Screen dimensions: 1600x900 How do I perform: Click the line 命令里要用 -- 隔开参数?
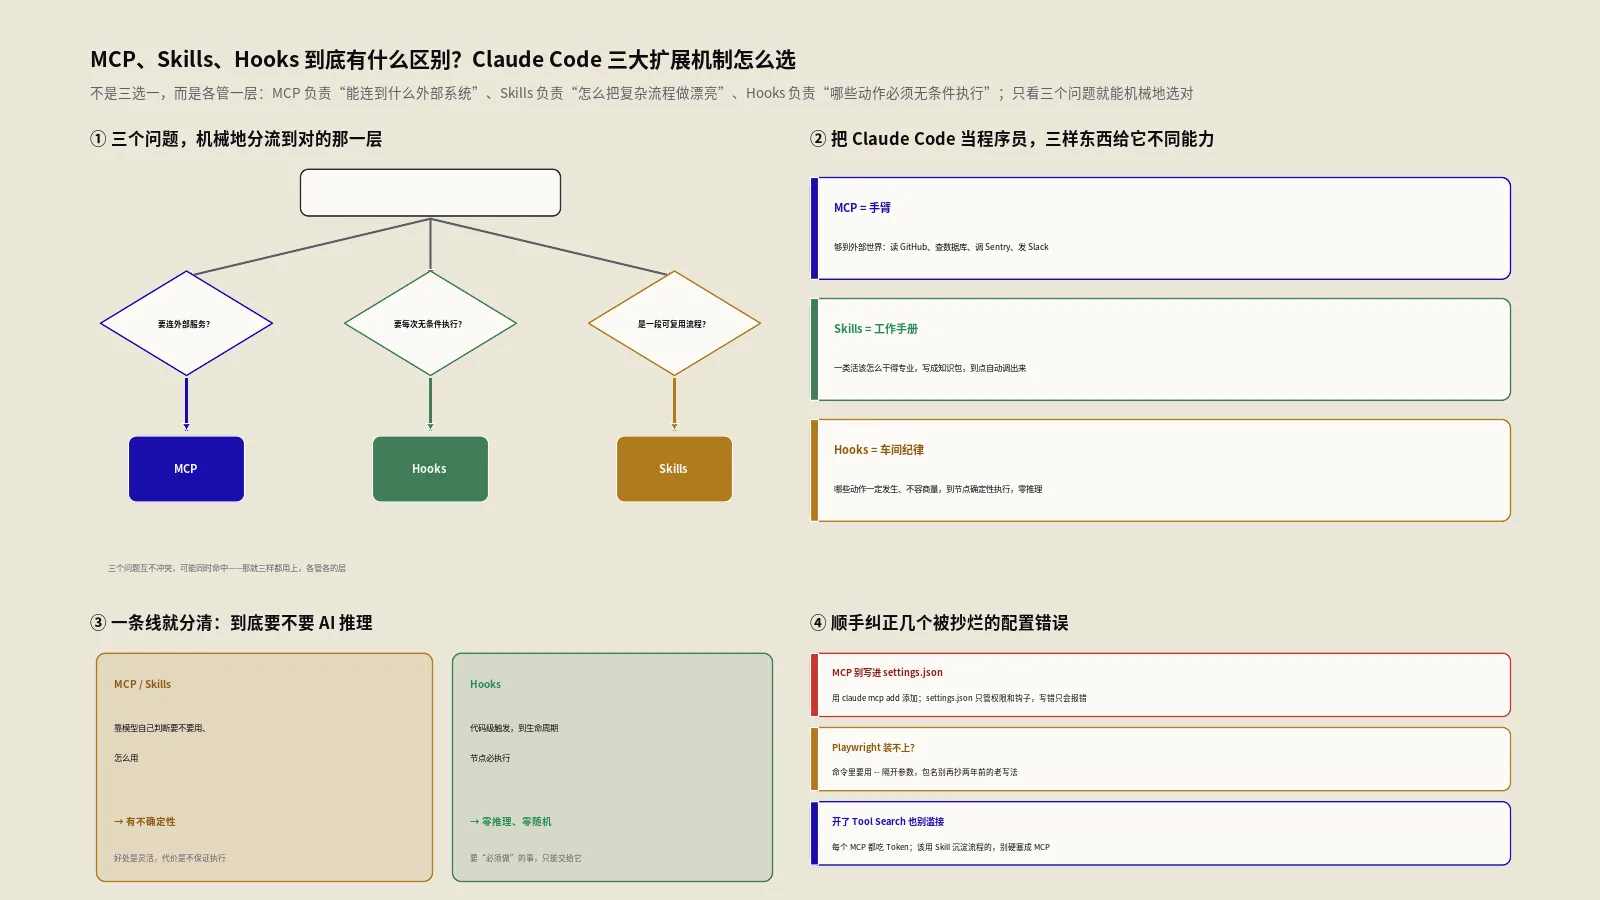(x=925, y=772)
